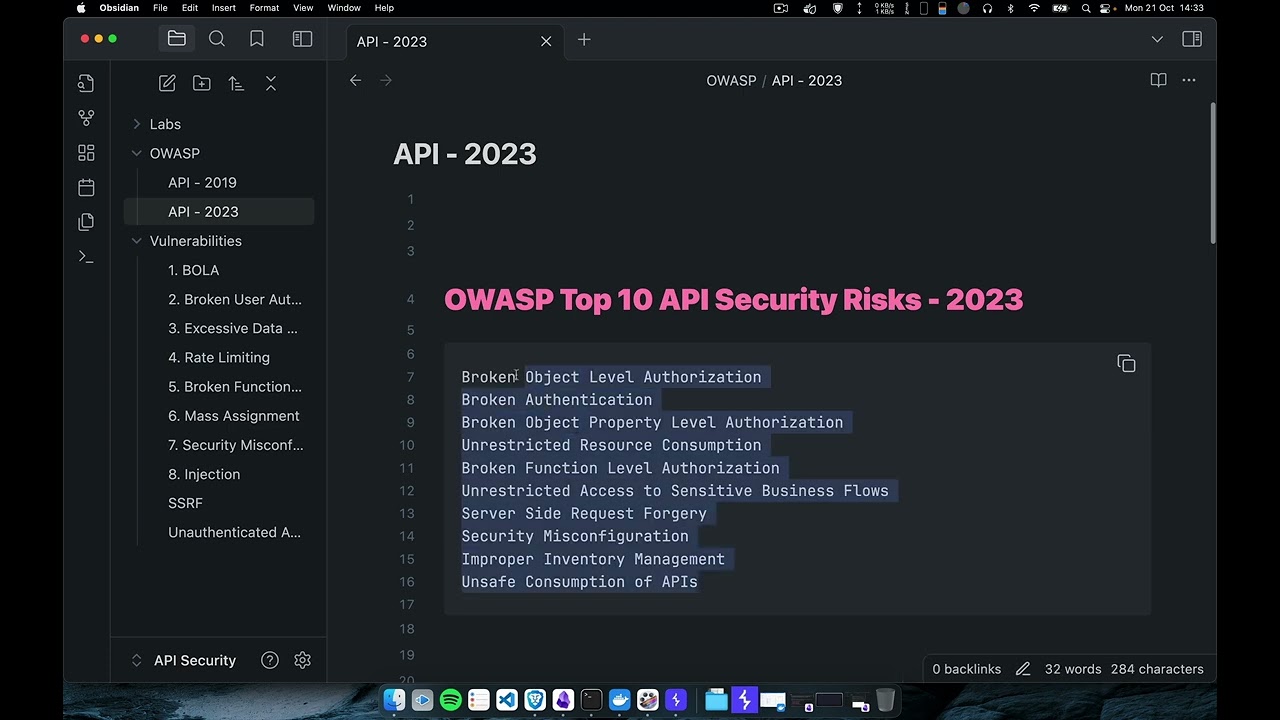Open the quick switcher ribbon icon
1280x720 pixels.
point(86,83)
